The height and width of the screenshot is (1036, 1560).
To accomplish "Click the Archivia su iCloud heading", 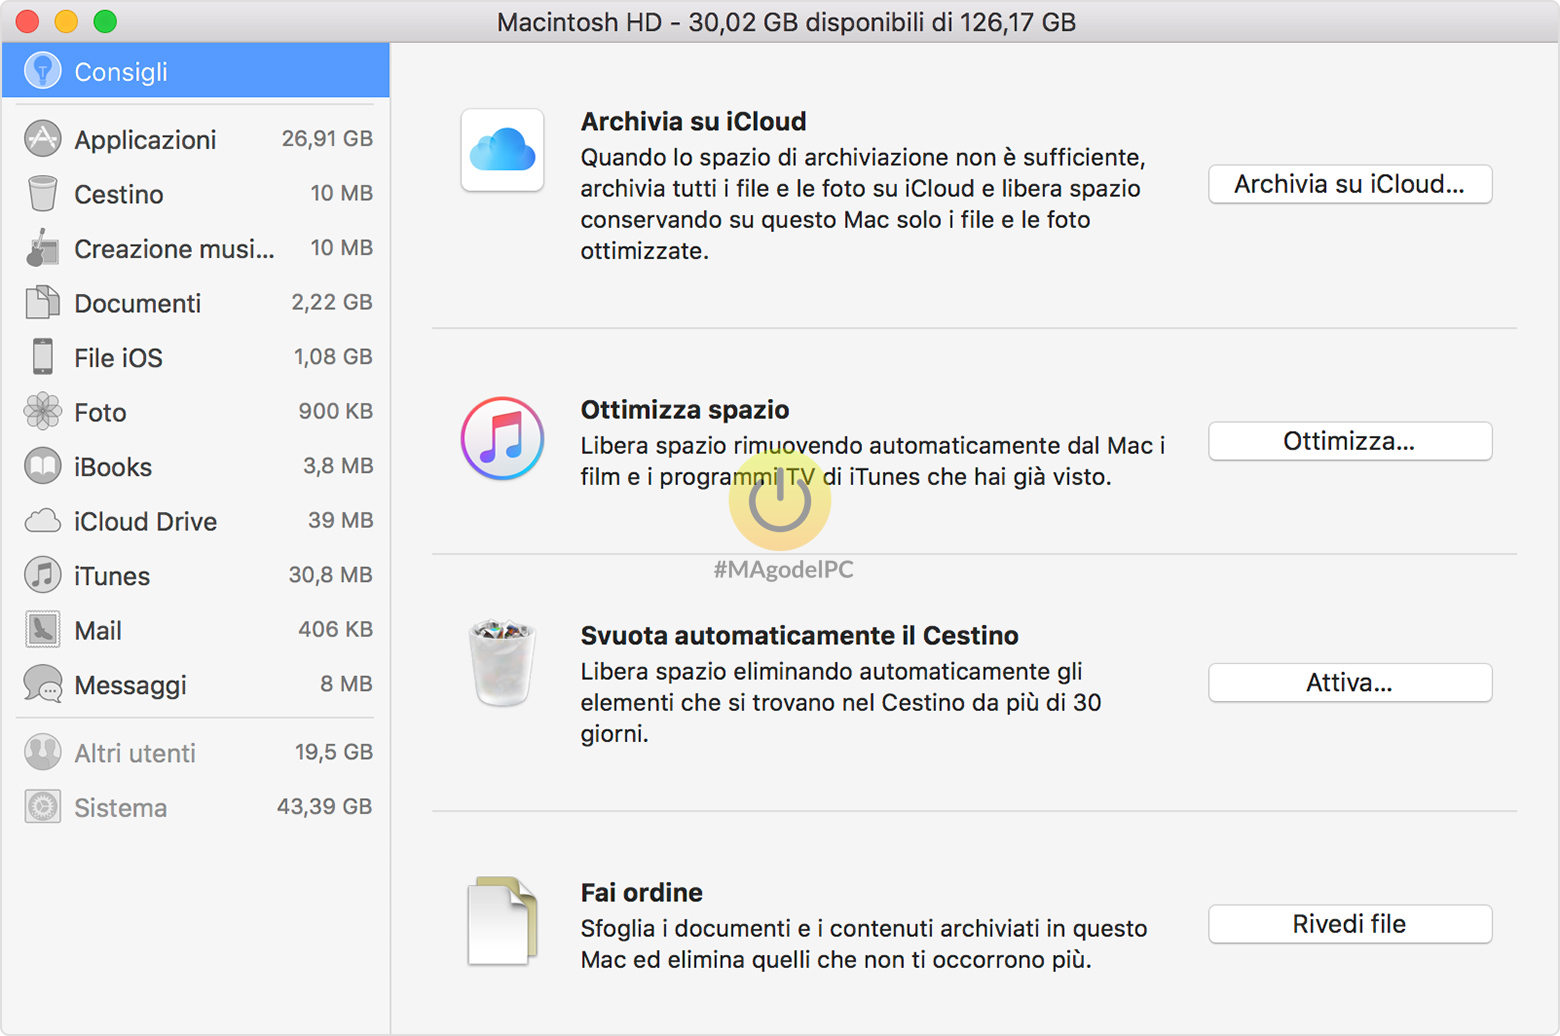I will click(693, 121).
